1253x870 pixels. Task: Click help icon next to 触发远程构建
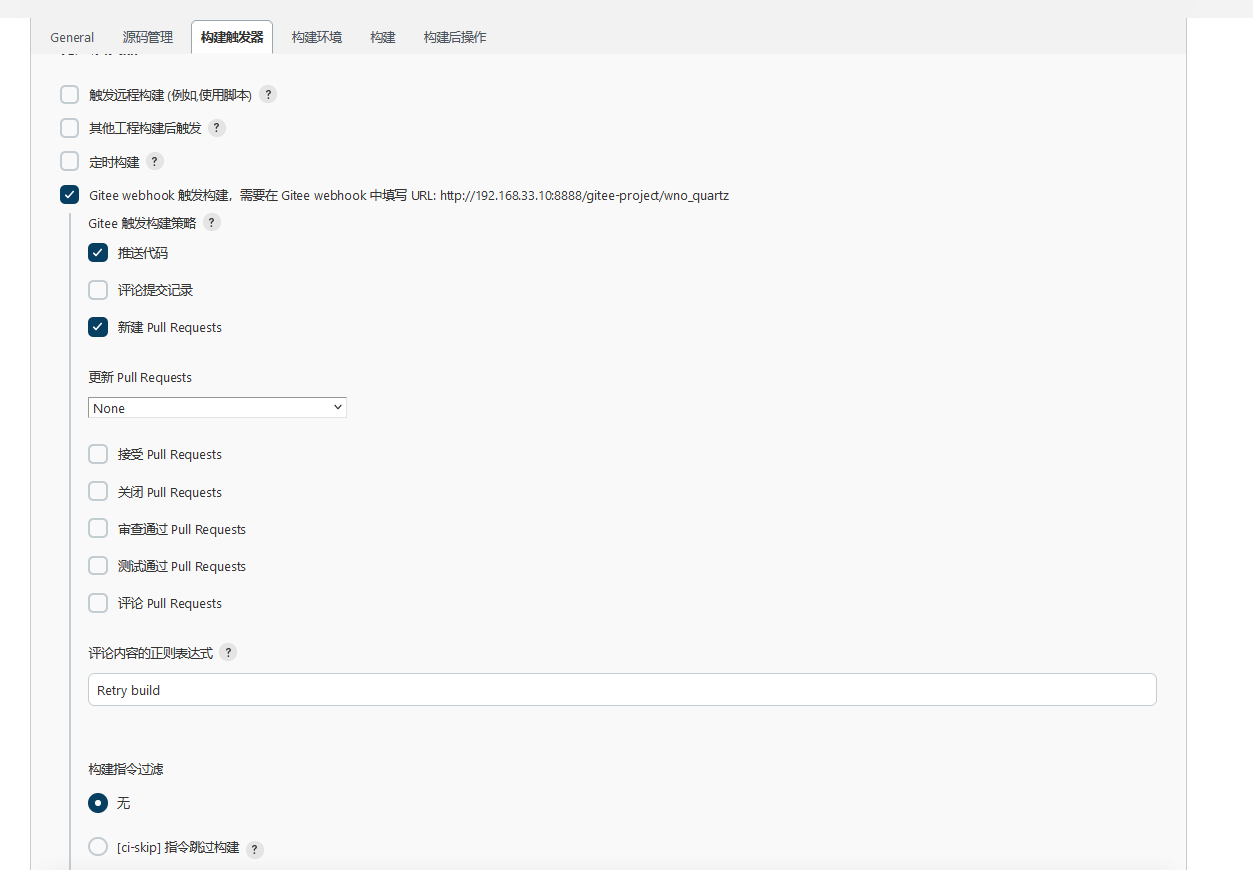268,95
